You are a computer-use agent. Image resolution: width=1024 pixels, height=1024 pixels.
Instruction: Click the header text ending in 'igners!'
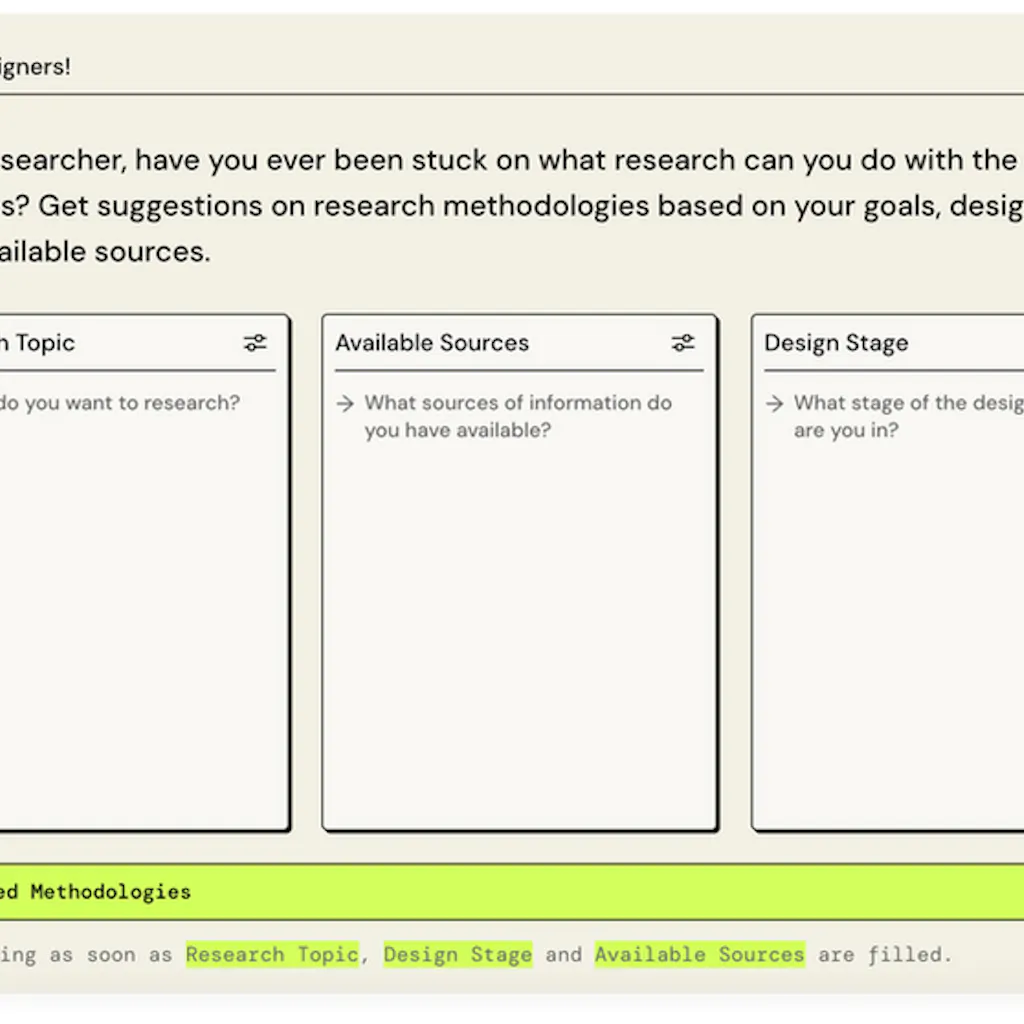pos(36,68)
